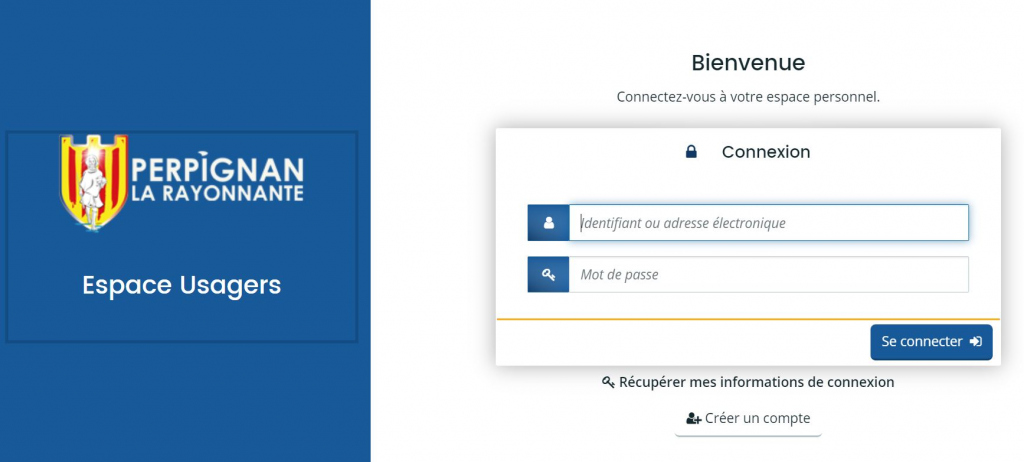This screenshot has width=1024, height=462.
Task: Click the Créer un compte button
Action: [748, 419]
